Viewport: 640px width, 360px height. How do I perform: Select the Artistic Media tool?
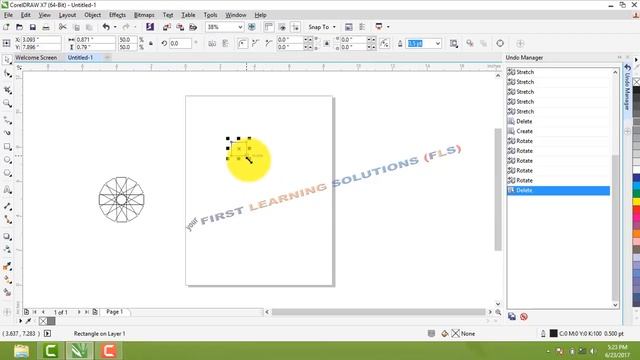pos(7,133)
